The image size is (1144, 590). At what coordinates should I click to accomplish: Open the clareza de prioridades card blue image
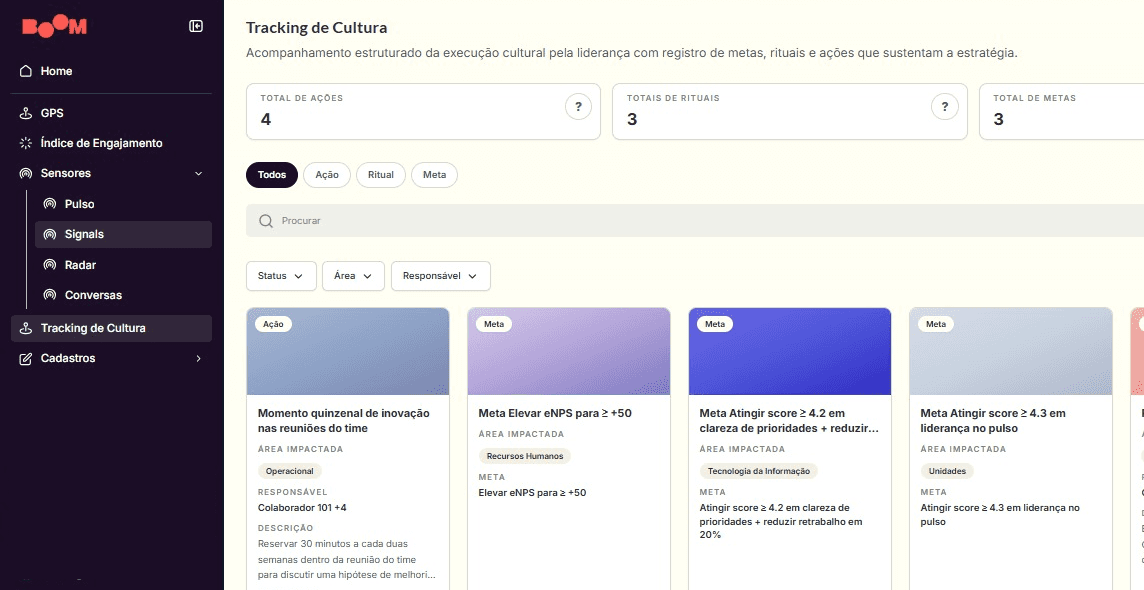coord(789,352)
